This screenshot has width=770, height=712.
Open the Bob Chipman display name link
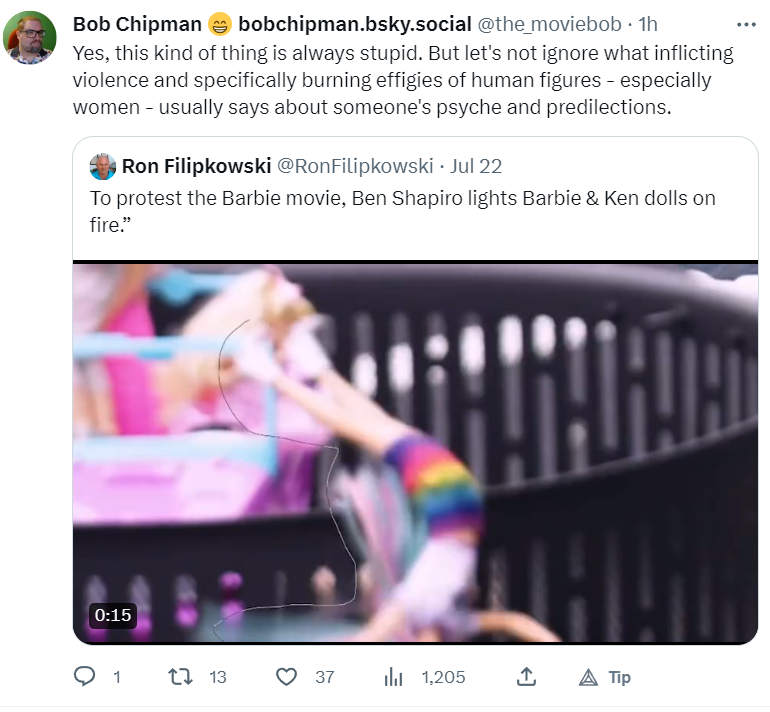pos(137,24)
